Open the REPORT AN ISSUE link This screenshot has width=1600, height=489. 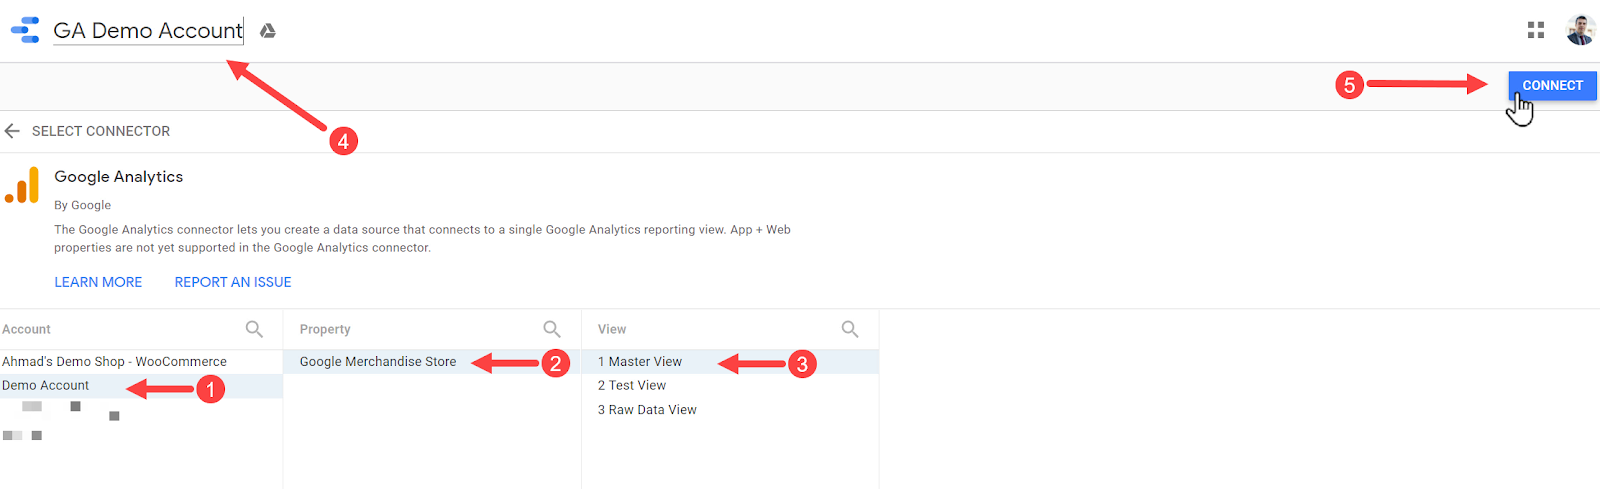click(233, 282)
